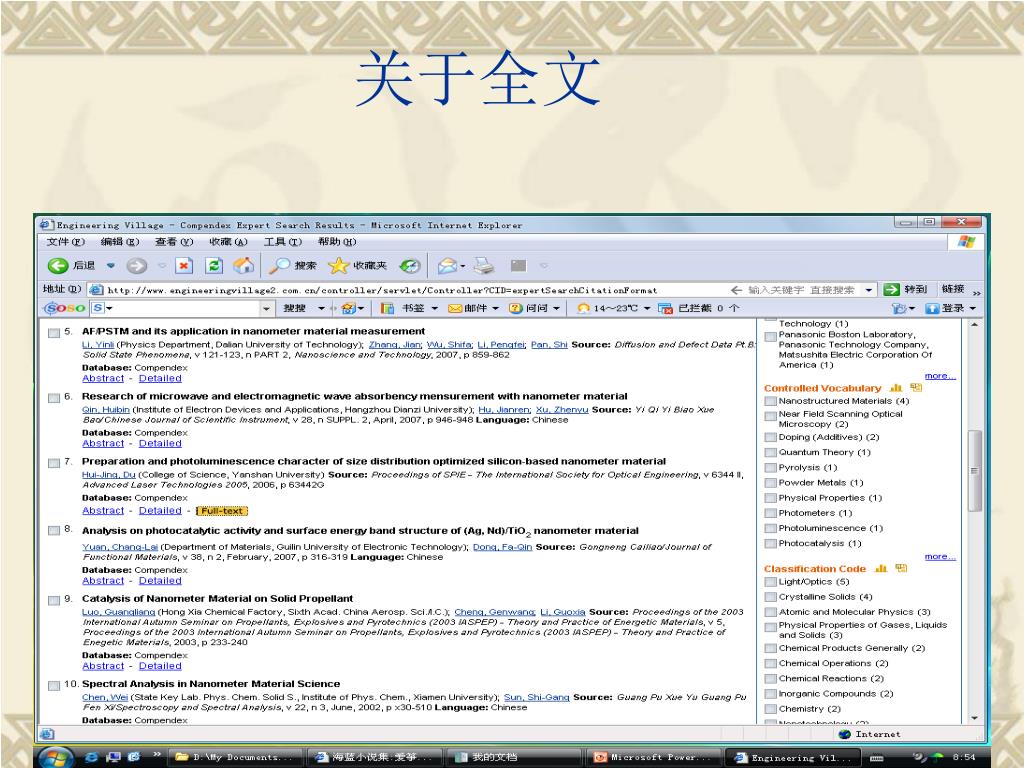Click the green Go arrow button
Viewport: 1024px width, 768px height.
(x=891, y=289)
